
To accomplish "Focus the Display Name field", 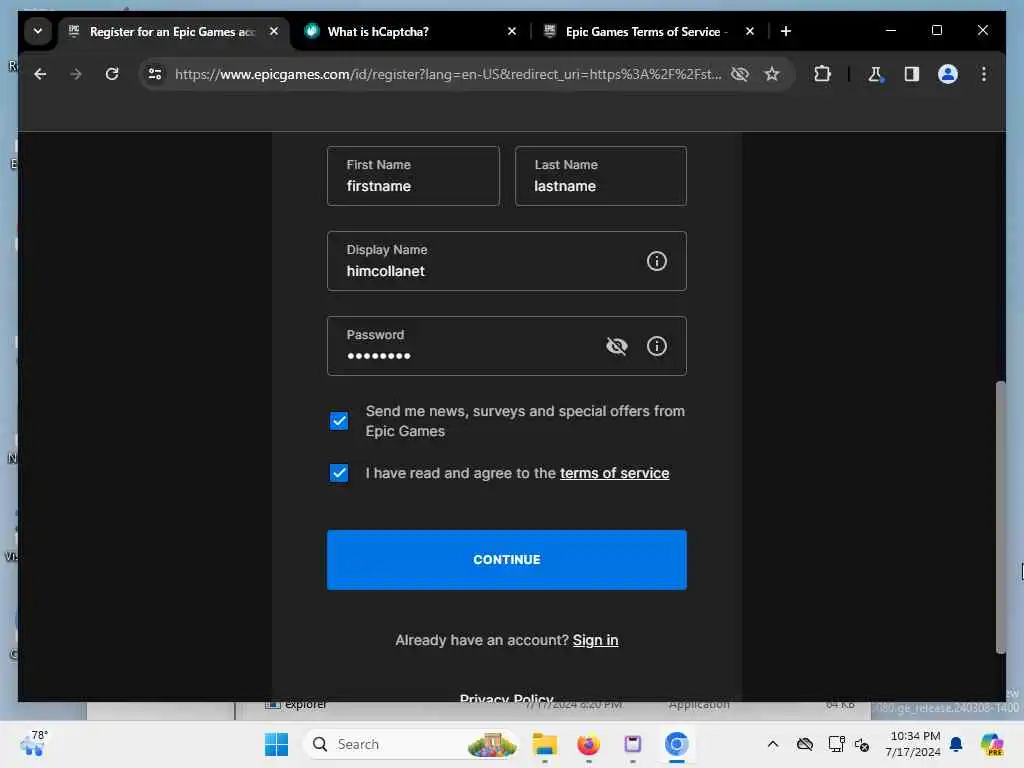I will click(507, 261).
